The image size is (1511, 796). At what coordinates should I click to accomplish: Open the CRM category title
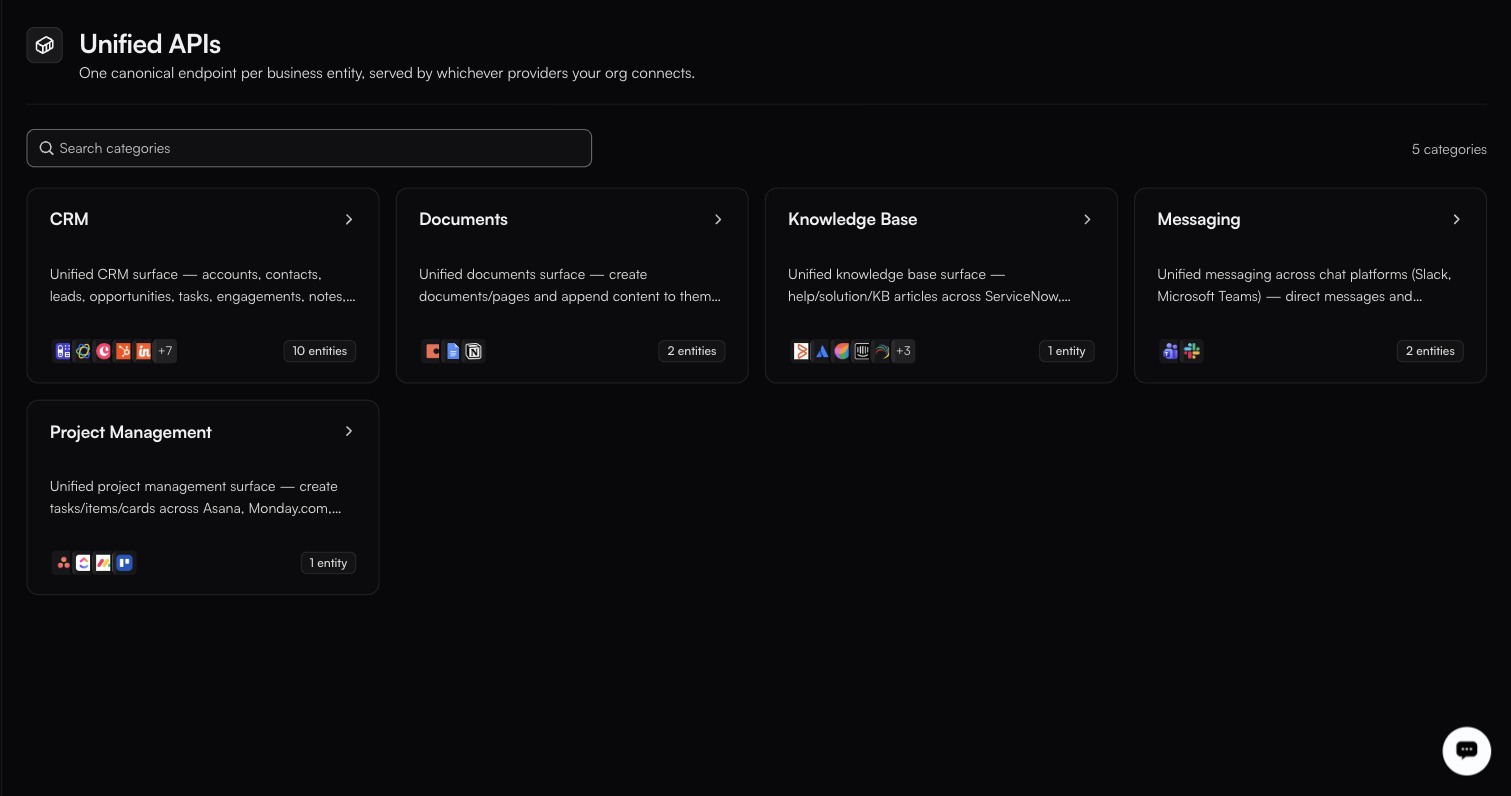(69, 219)
